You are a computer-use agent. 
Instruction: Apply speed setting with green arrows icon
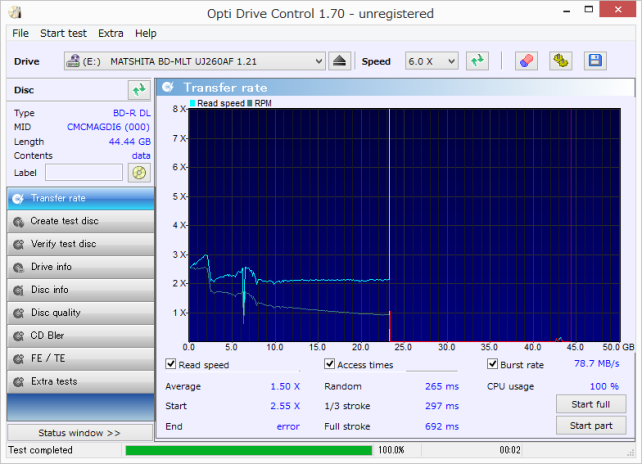point(477,61)
